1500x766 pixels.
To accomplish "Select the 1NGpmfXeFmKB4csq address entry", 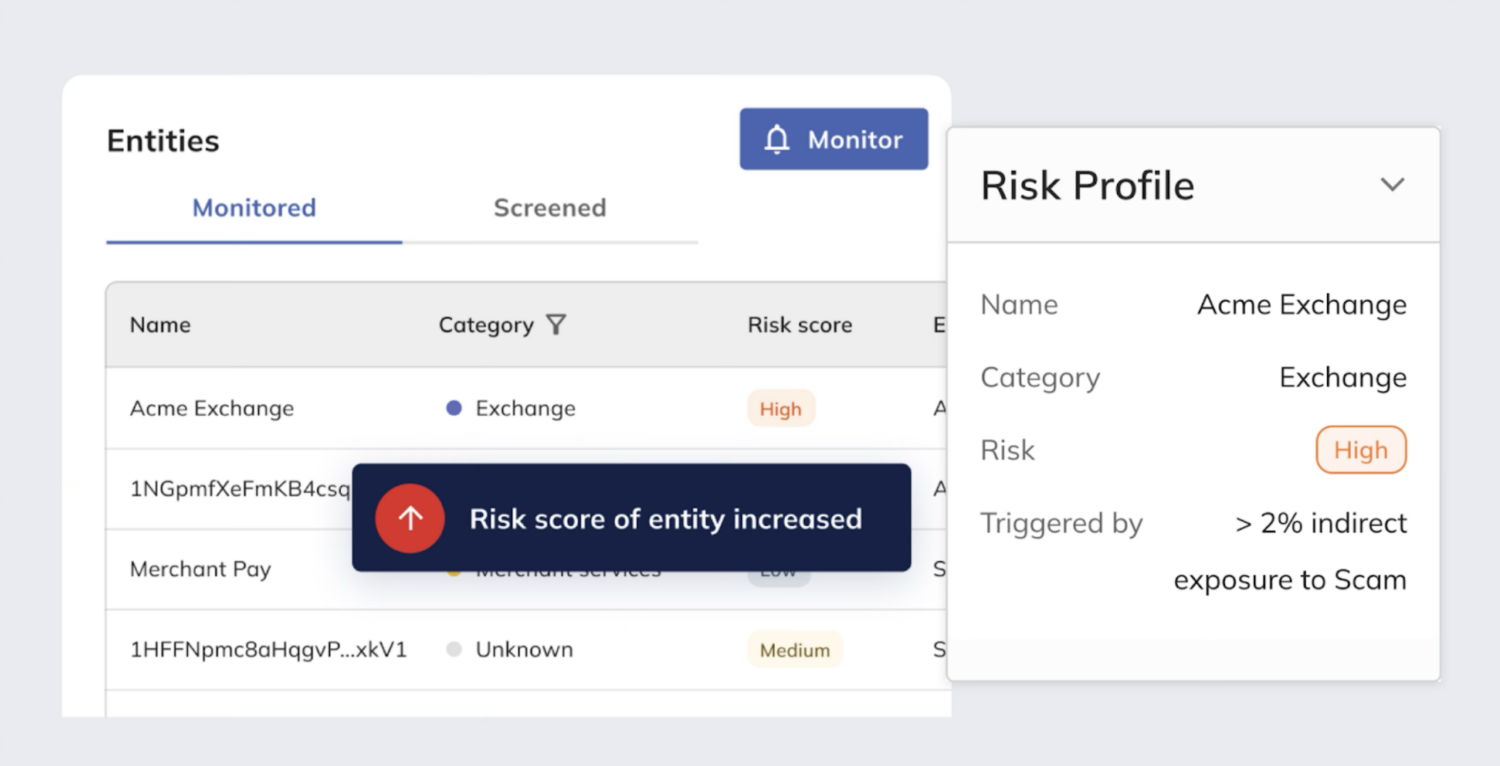I will (240, 489).
